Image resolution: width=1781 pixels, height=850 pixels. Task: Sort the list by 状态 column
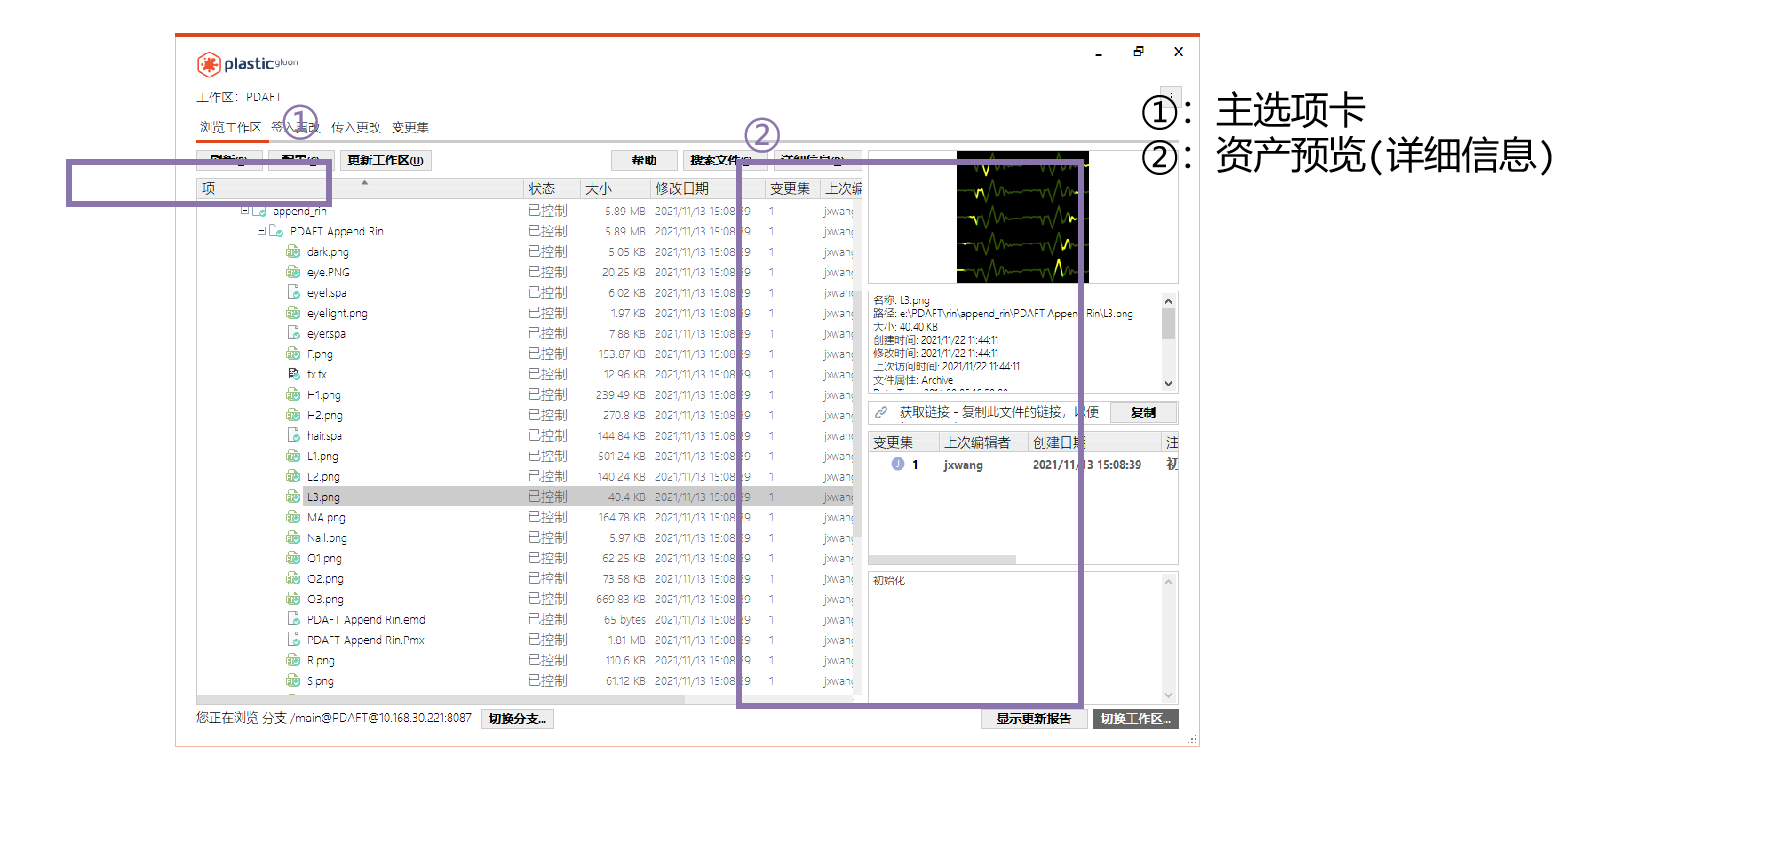[x=542, y=188]
